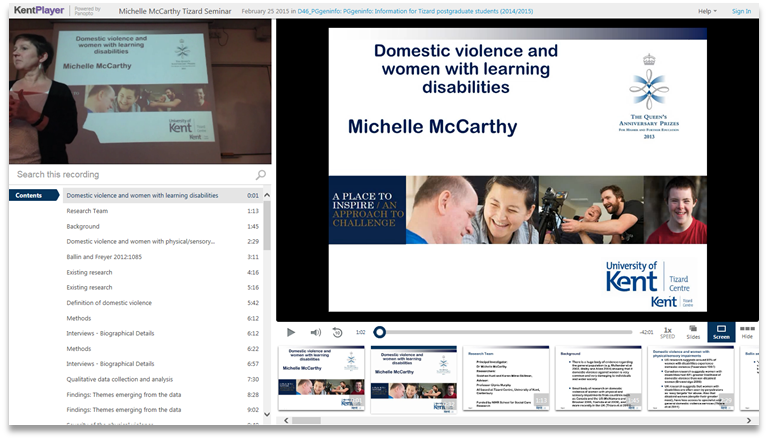This screenshot has height=440, width=768.
Task: Open second title slide thumbnail
Action: tap(414, 380)
